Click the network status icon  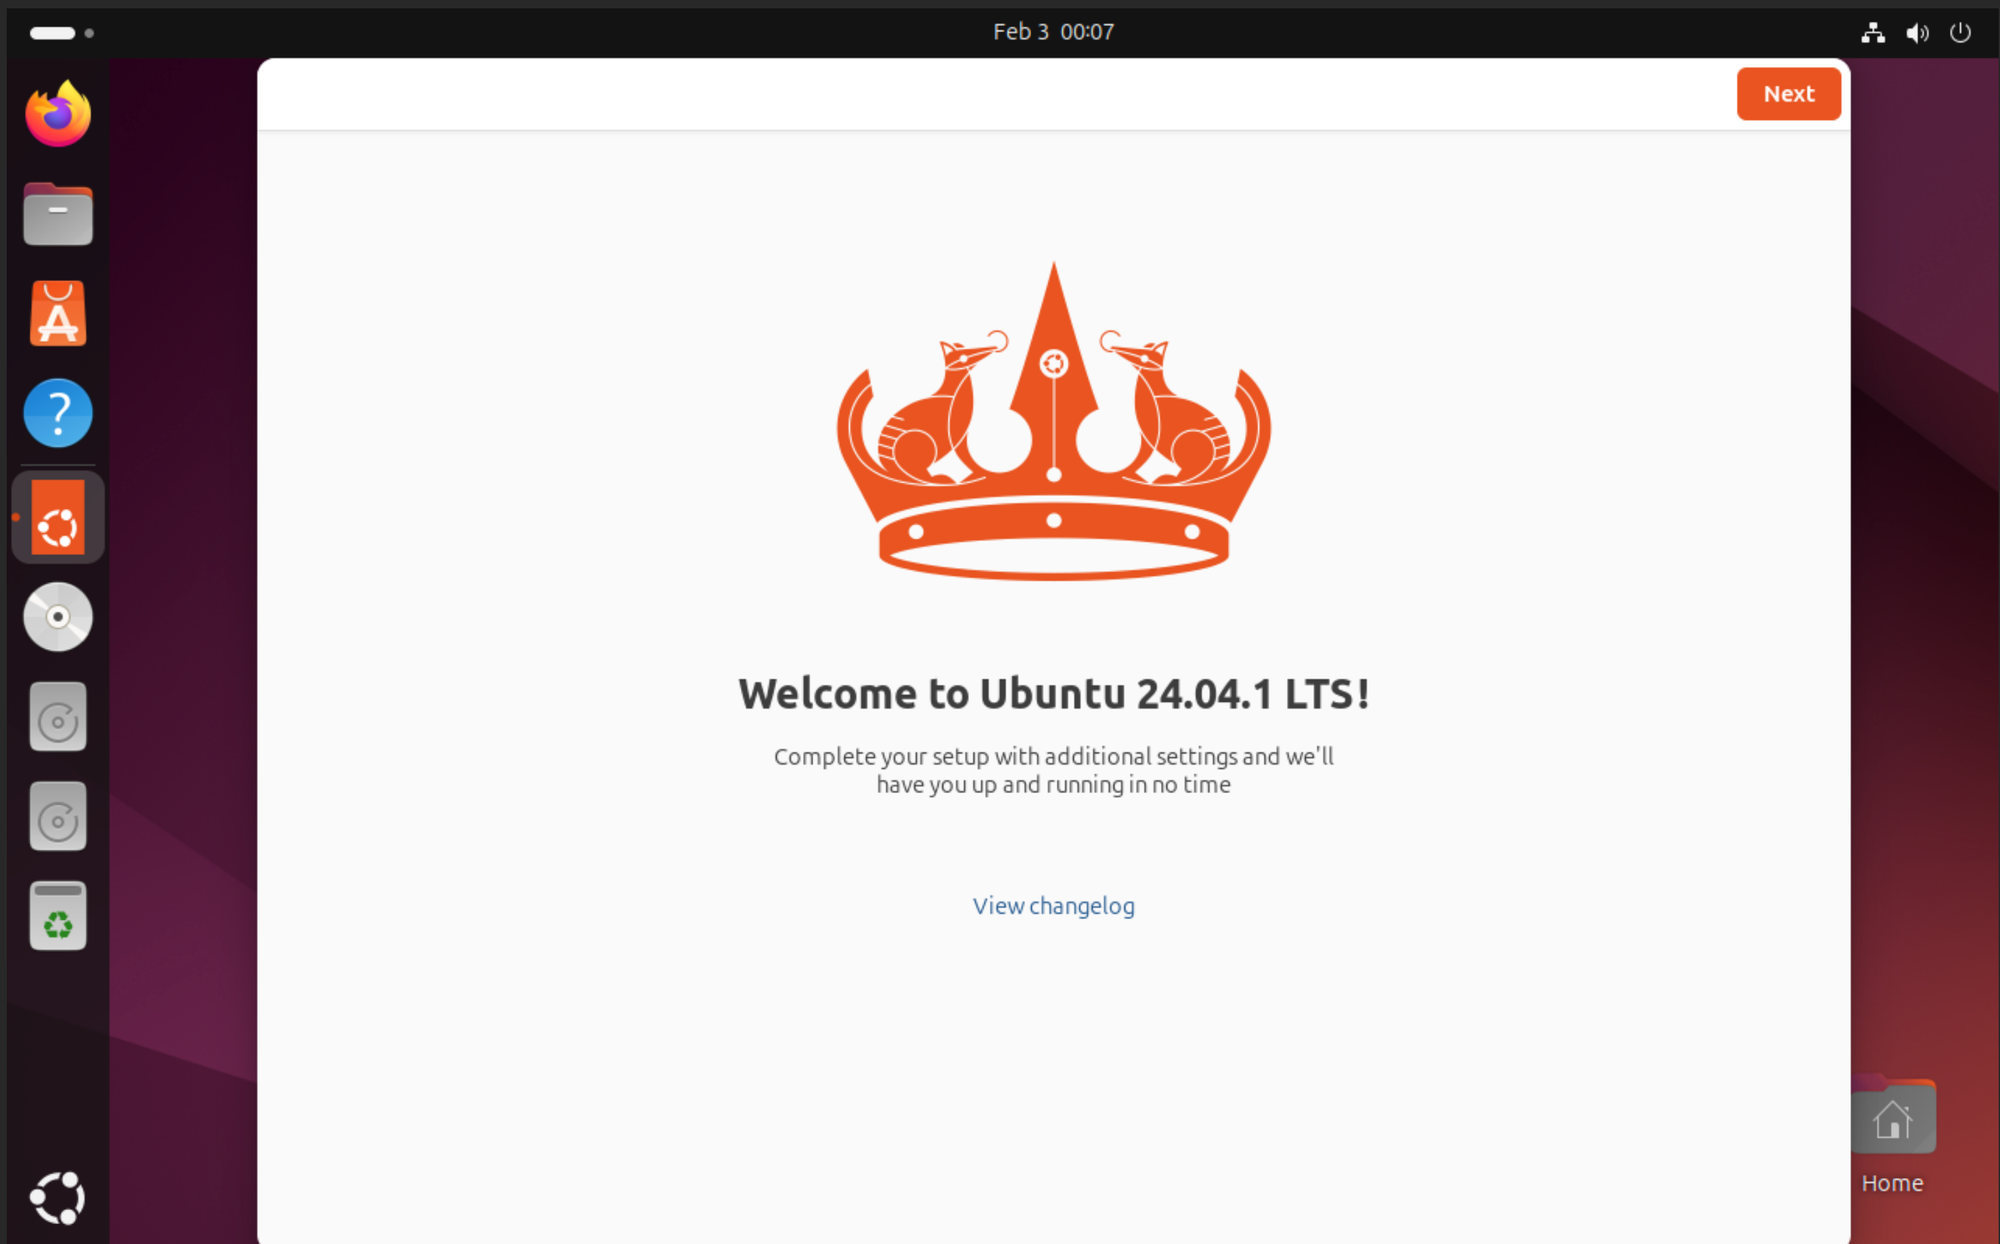click(x=1873, y=33)
